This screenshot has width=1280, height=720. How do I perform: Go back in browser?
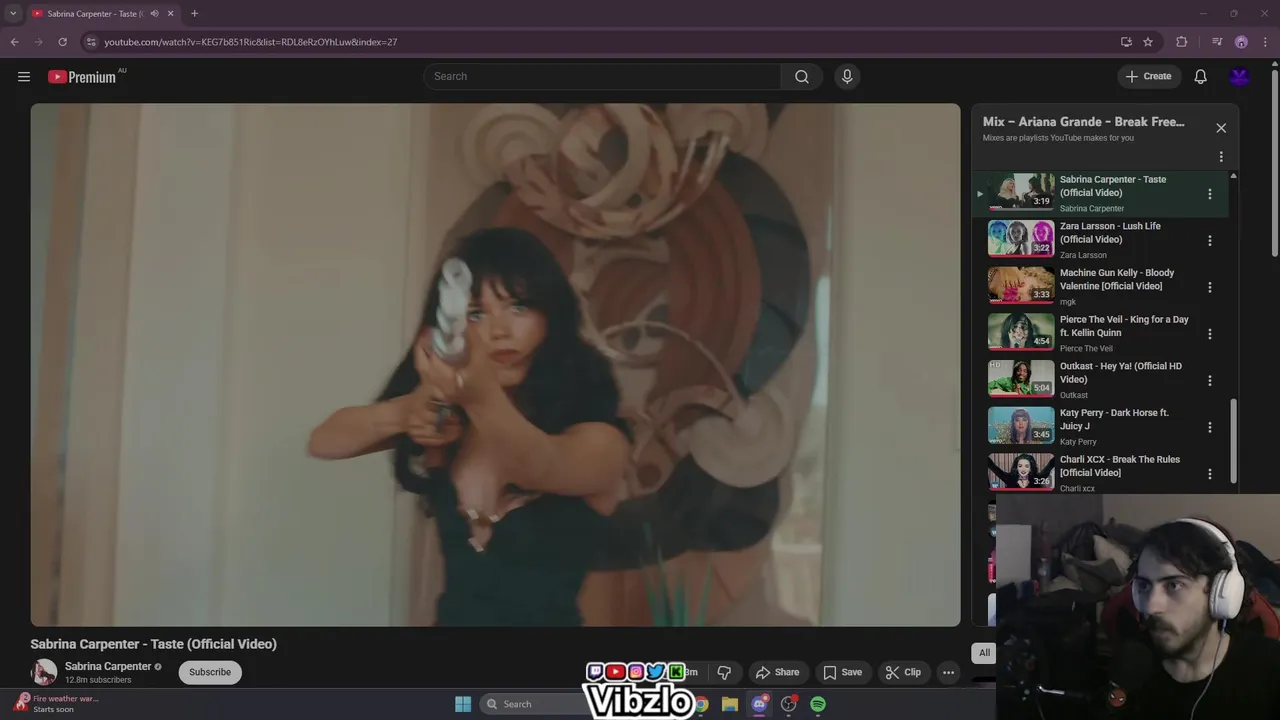point(14,42)
